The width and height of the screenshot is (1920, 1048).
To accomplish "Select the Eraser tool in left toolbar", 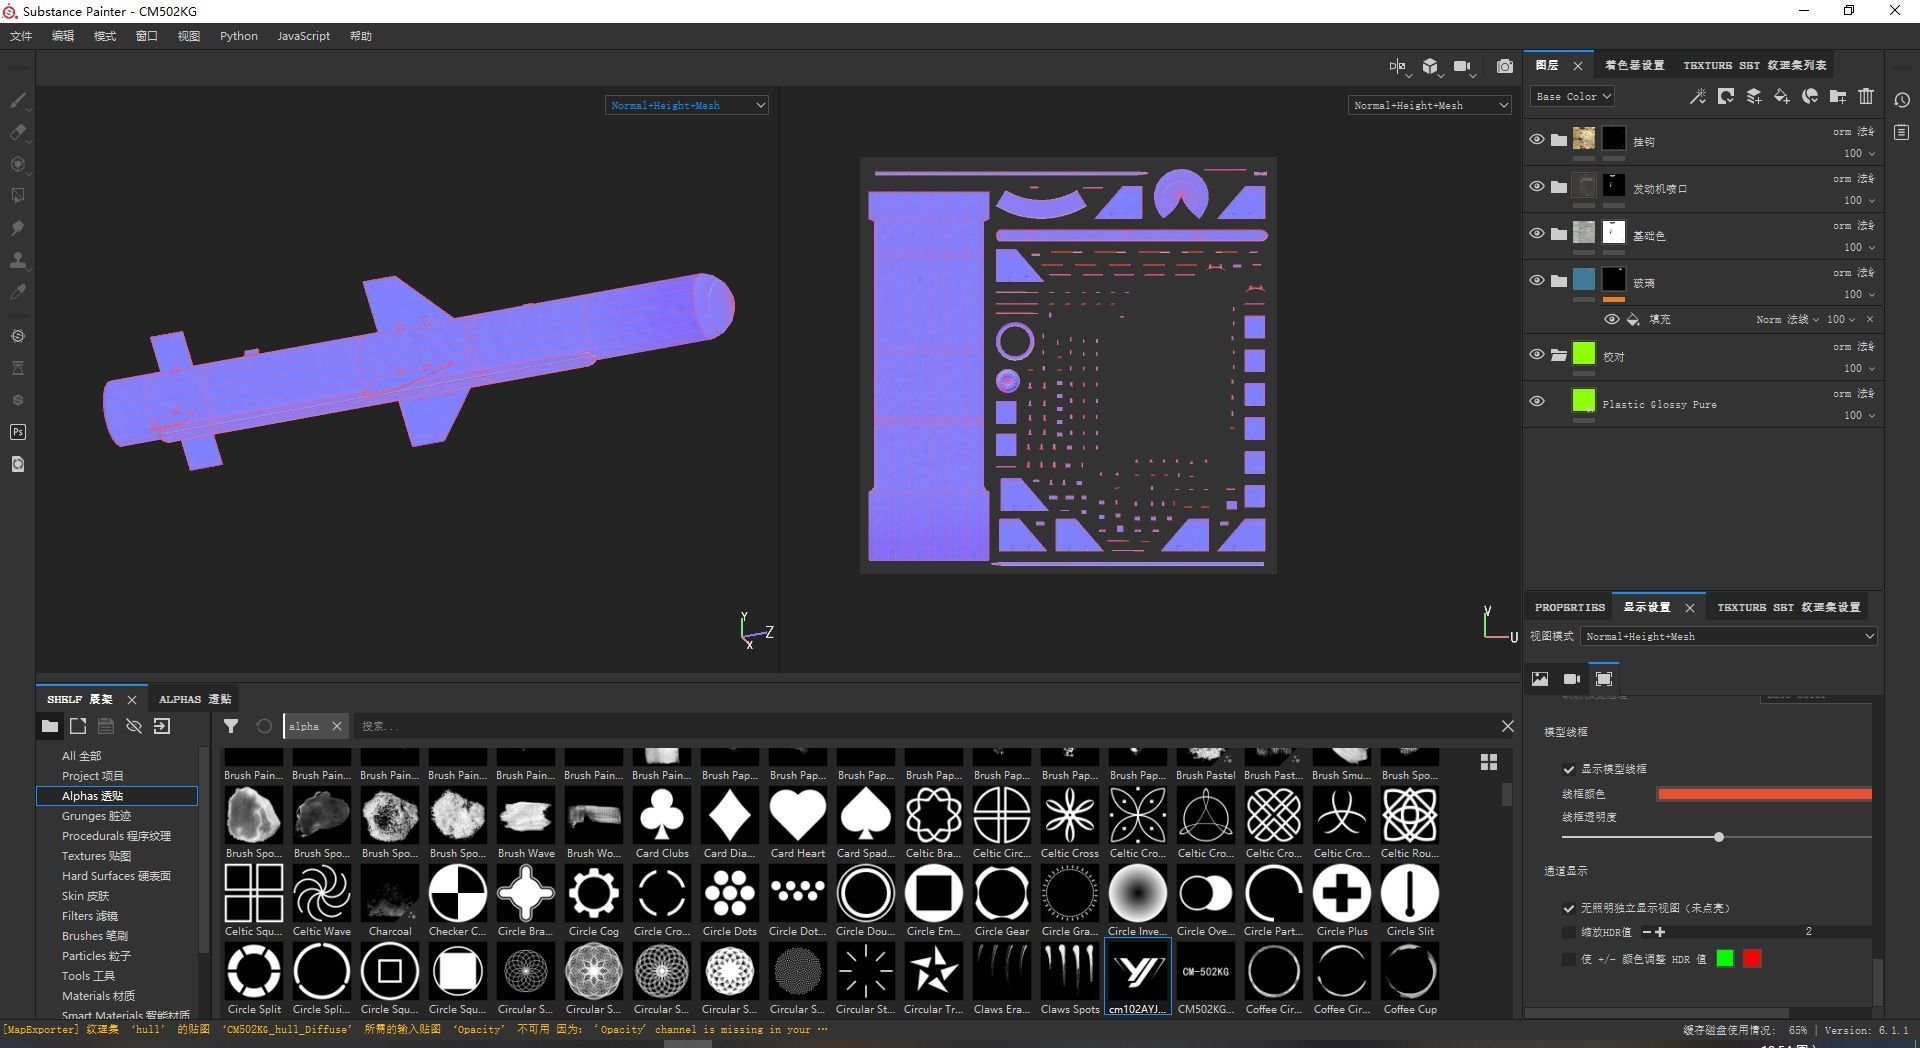I will [x=18, y=132].
